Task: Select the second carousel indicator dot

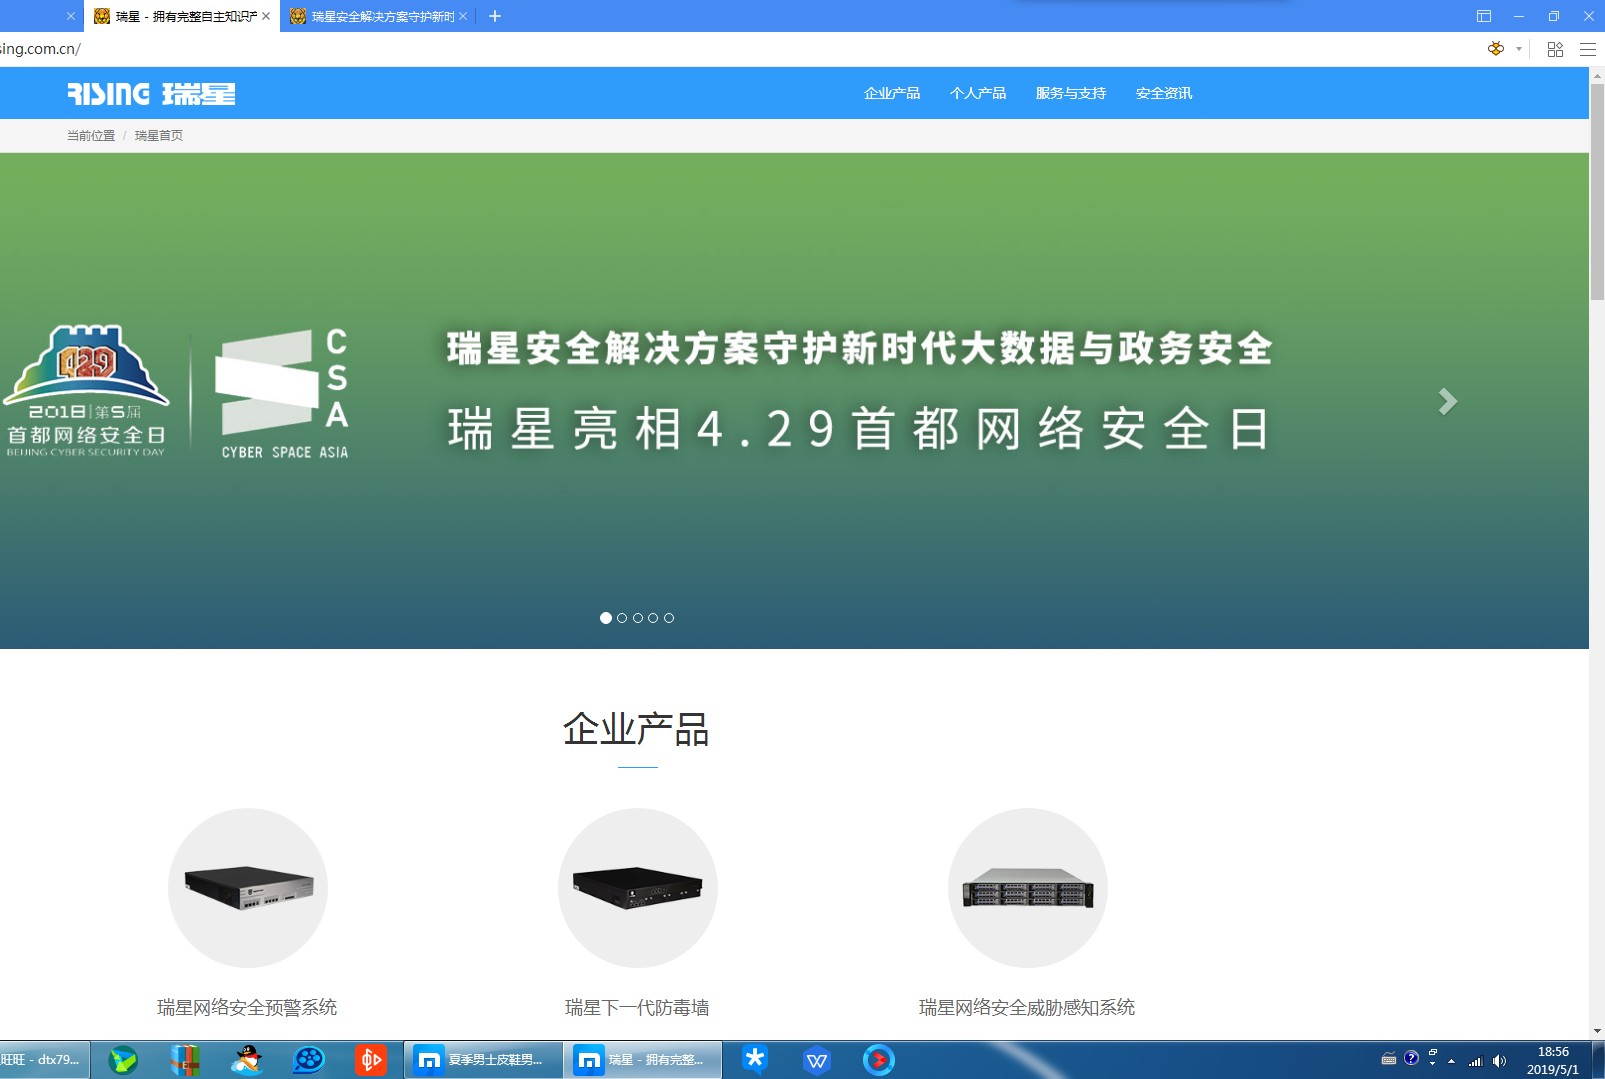Action: click(622, 618)
